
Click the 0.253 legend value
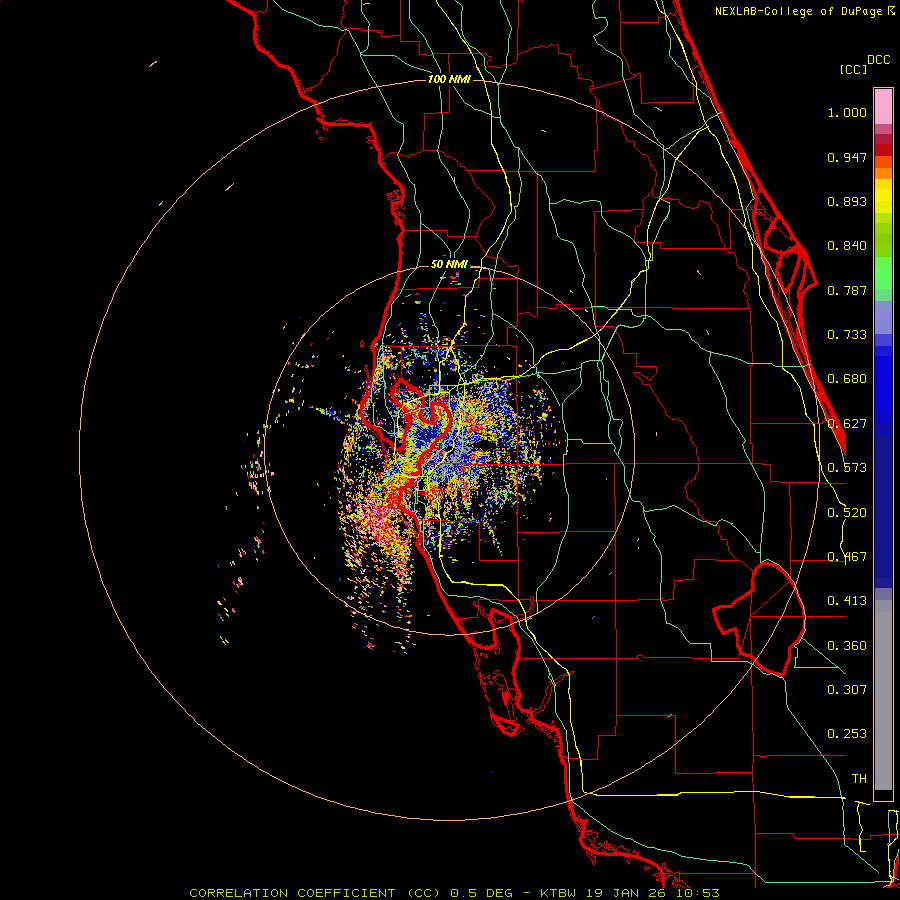point(847,734)
